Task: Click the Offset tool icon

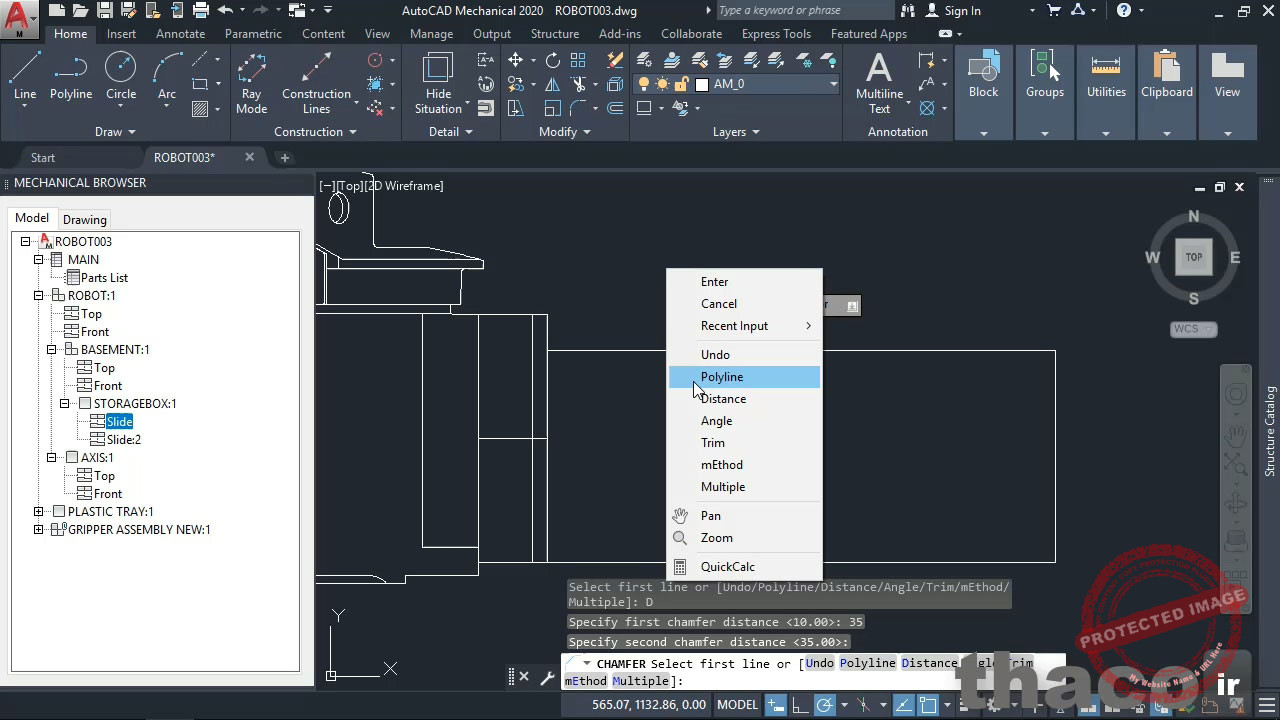Action: click(615, 108)
